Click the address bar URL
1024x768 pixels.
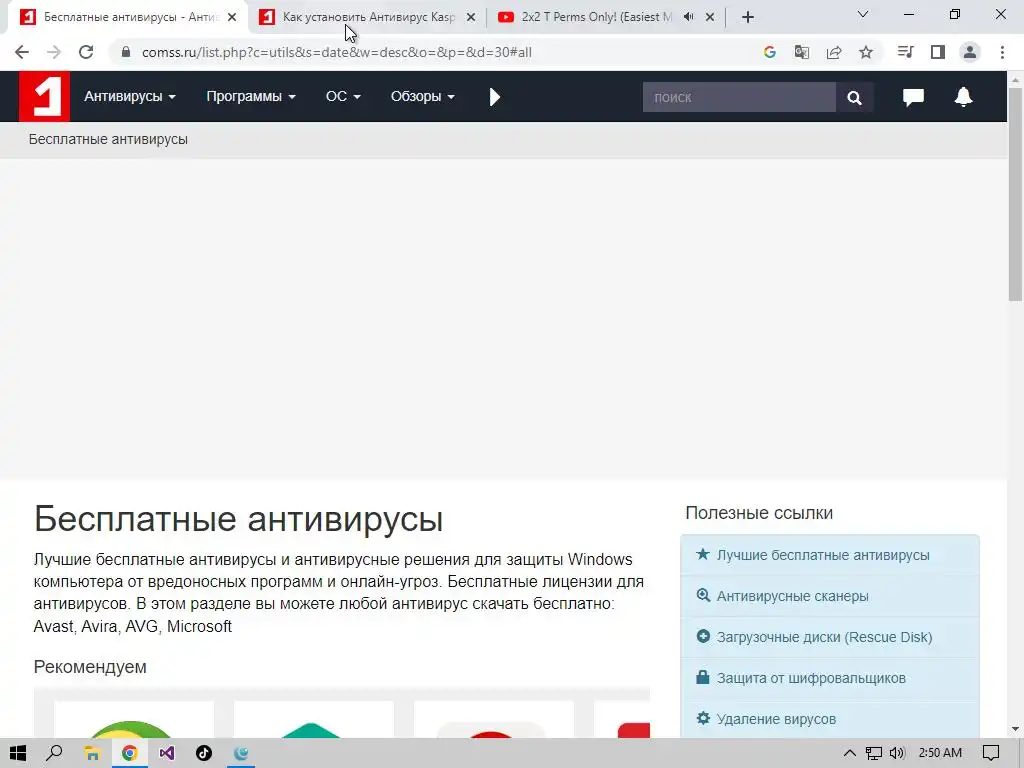pyautogui.click(x=336, y=52)
